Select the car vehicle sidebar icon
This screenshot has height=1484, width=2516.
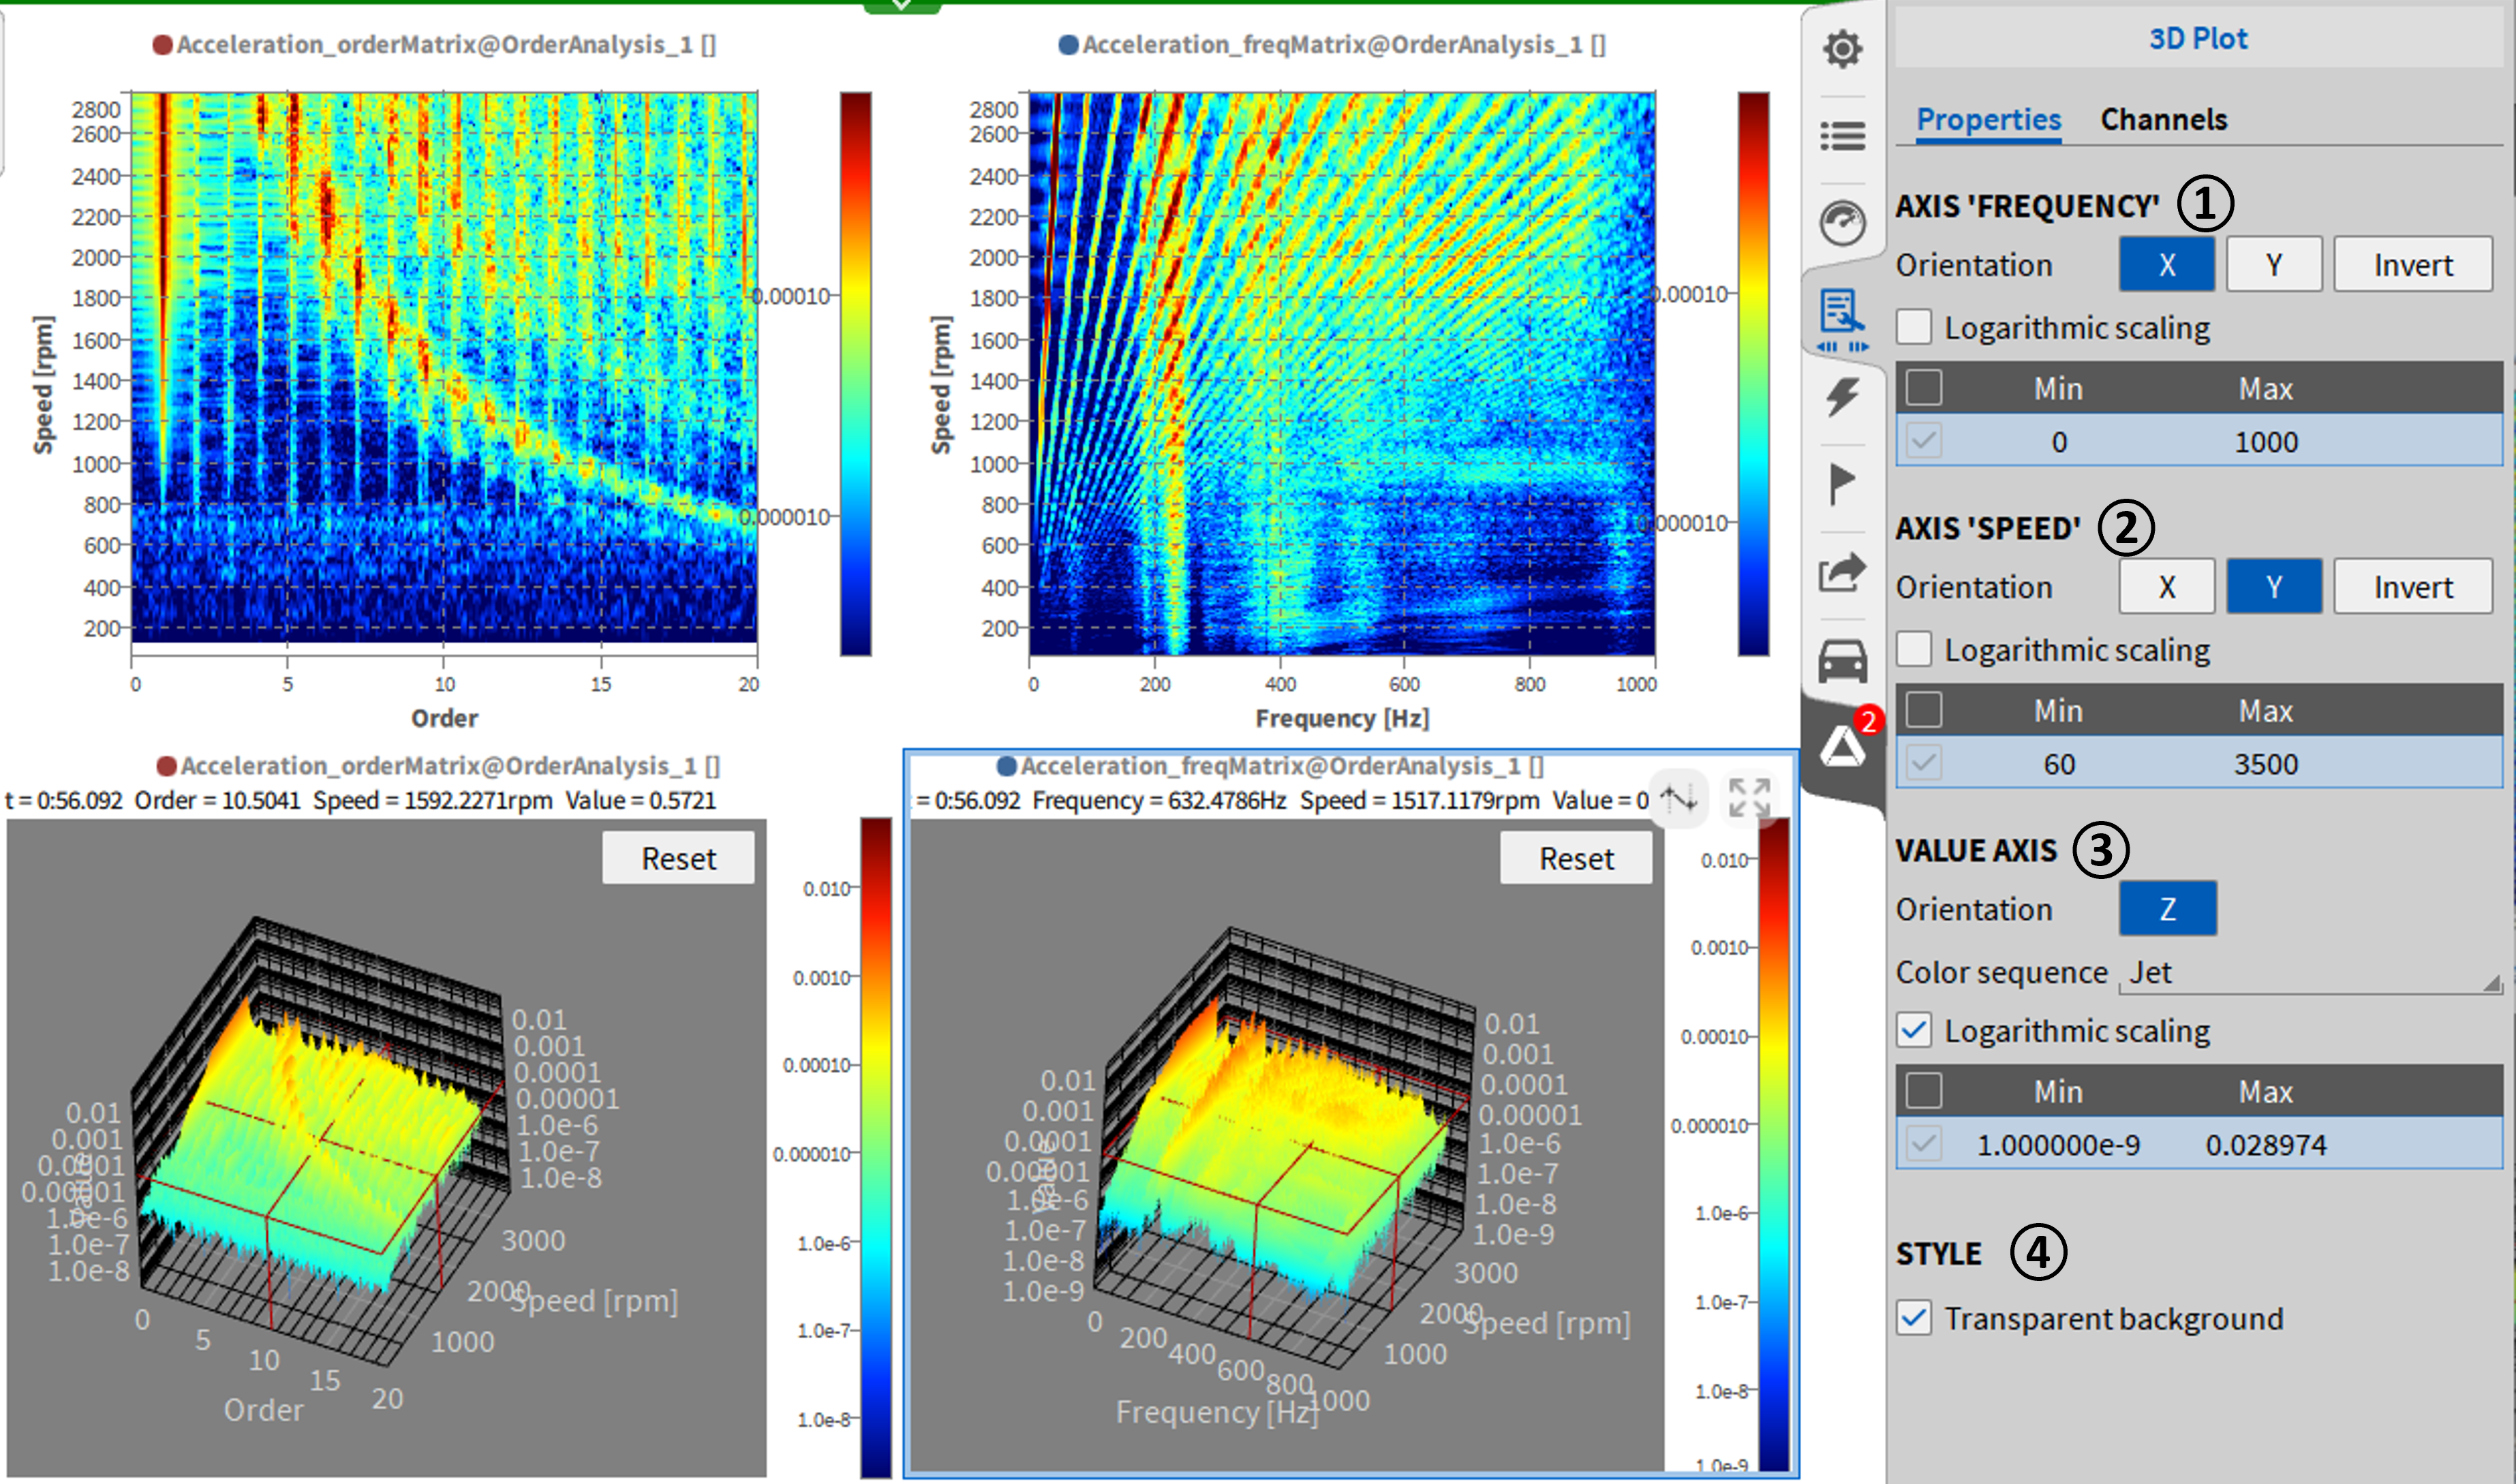1842,660
